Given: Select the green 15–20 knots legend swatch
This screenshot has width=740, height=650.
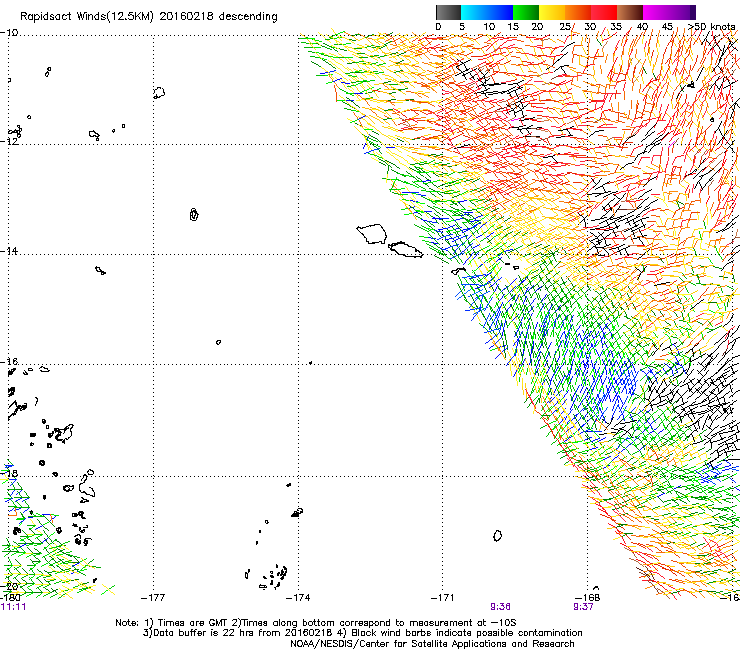Looking at the screenshot, I should (526, 12).
